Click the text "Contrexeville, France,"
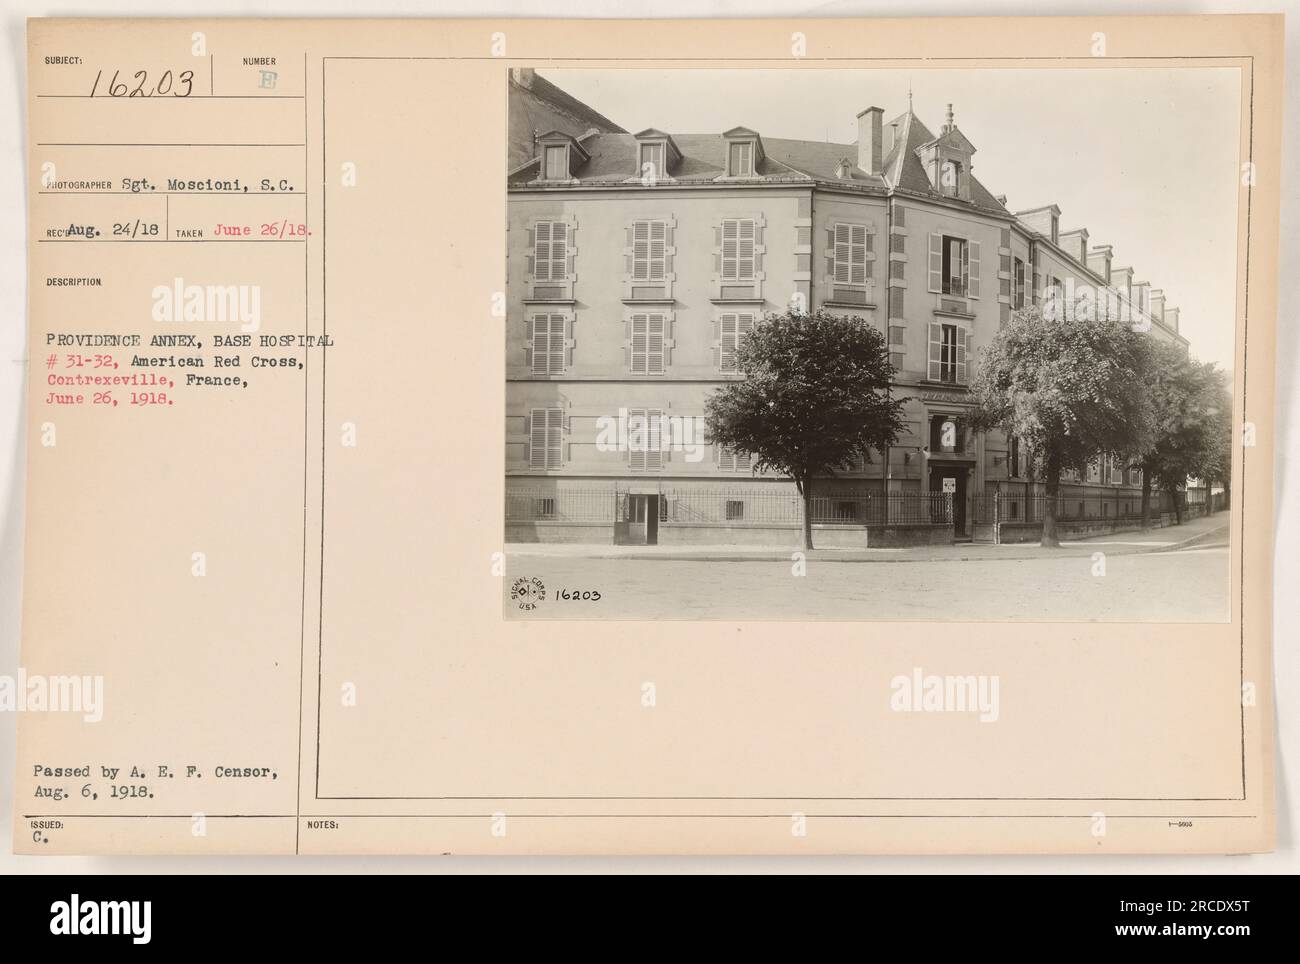Viewport: 1300px width, 964px height. 145,380
